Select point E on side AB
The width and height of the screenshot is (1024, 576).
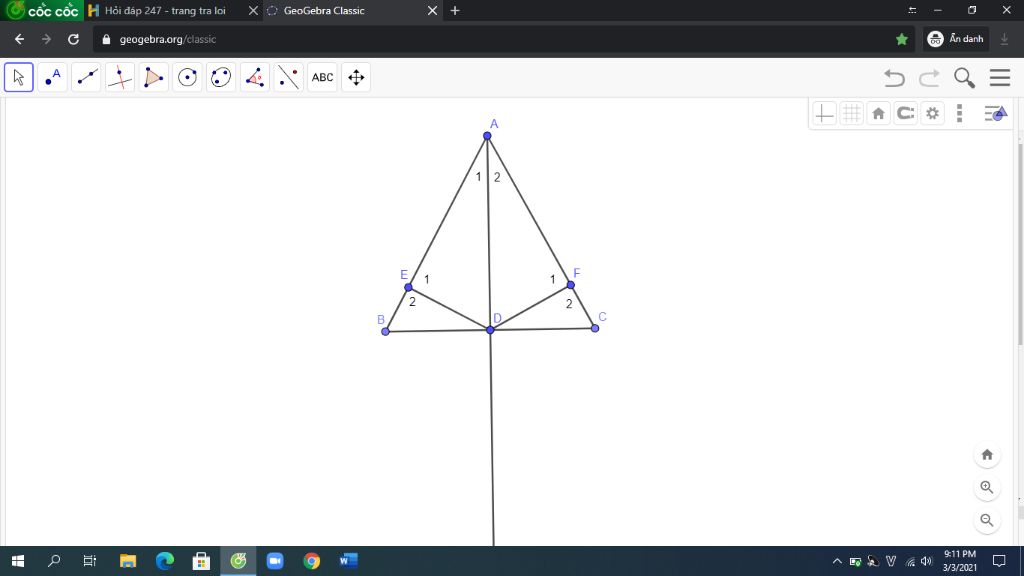pyautogui.click(x=408, y=287)
